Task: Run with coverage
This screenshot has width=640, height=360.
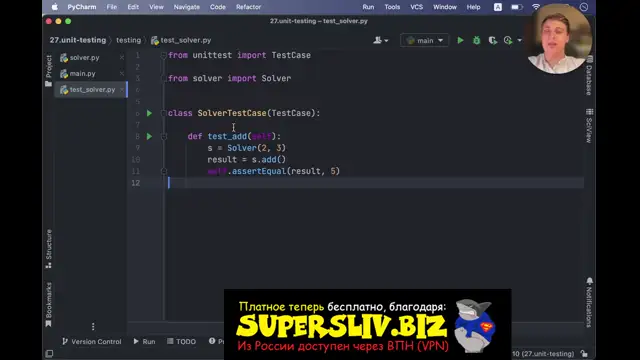Action: click(493, 40)
